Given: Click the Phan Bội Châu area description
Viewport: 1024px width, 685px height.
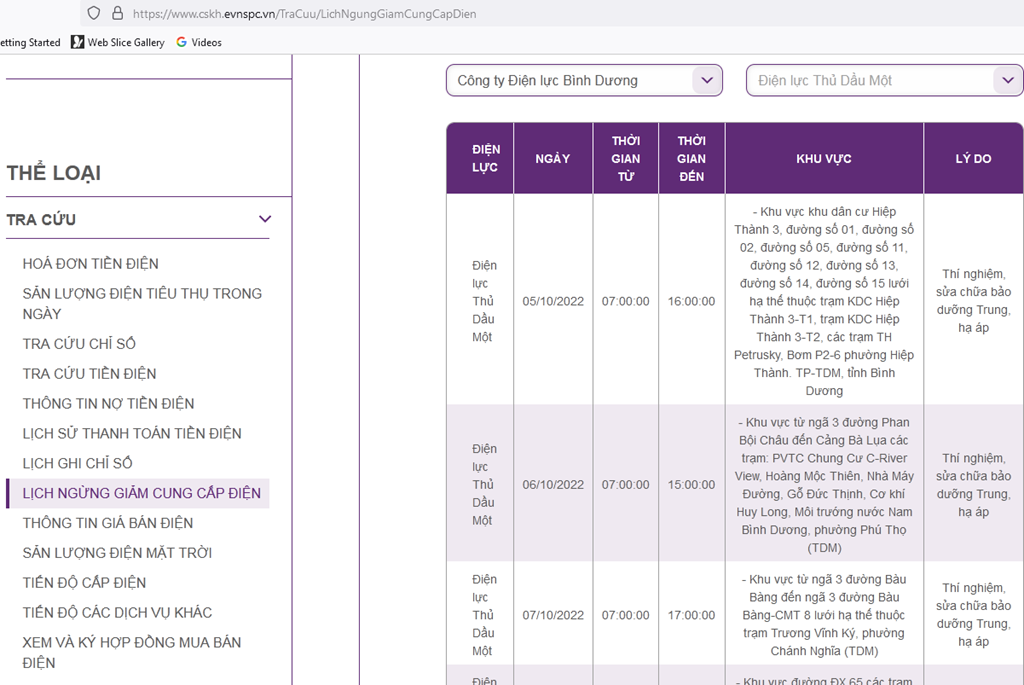Looking at the screenshot, I should (824, 485).
